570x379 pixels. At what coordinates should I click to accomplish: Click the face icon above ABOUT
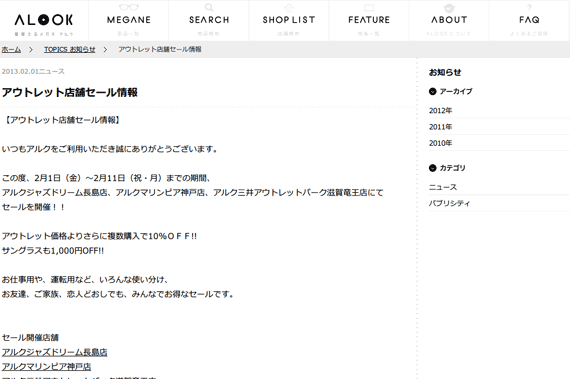pyautogui.click(x=449, y=8)
